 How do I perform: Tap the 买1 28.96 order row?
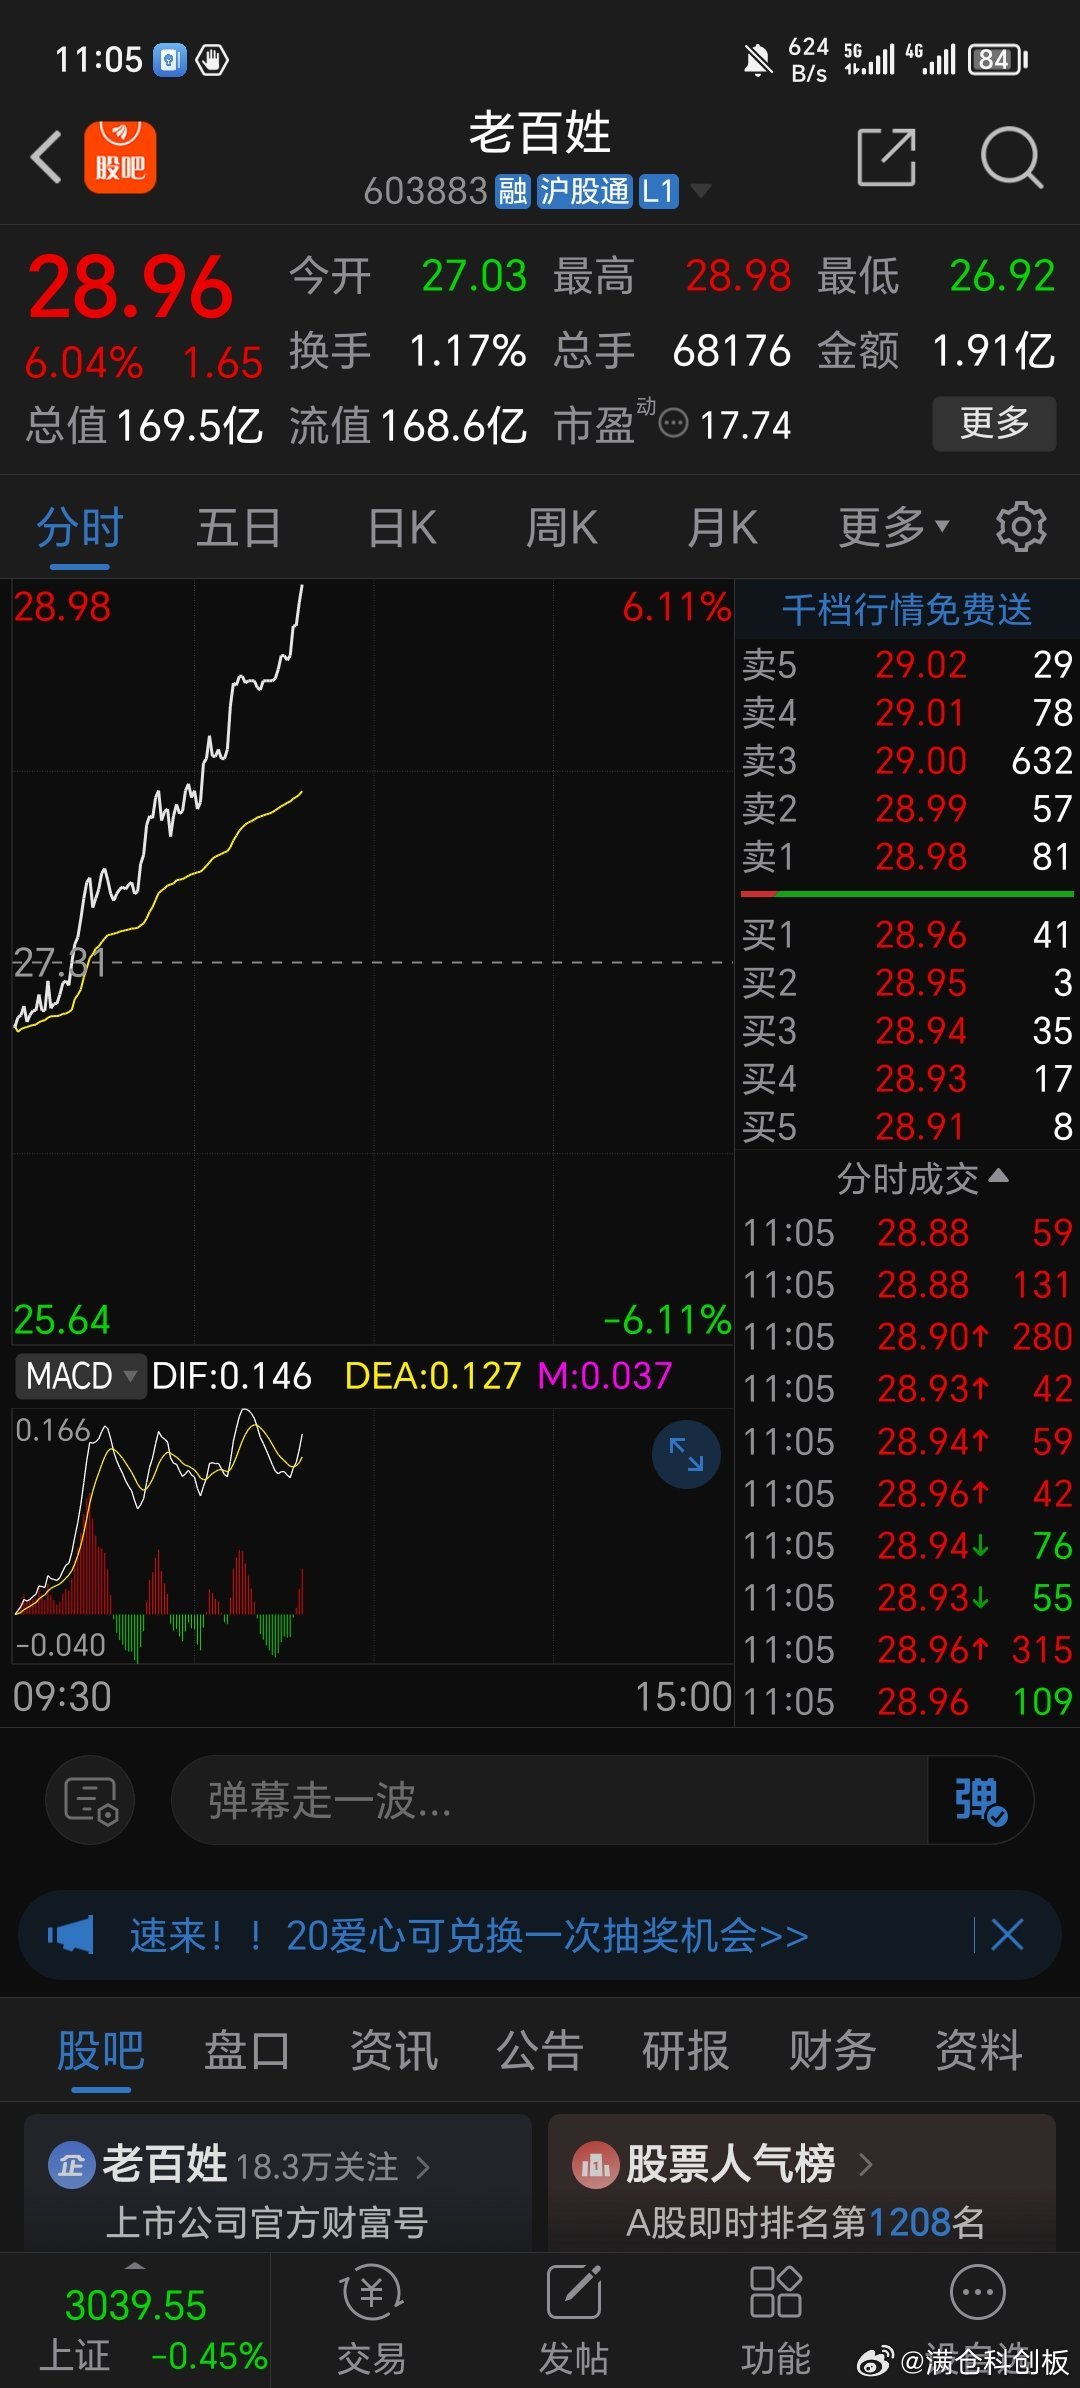[907, 935]
